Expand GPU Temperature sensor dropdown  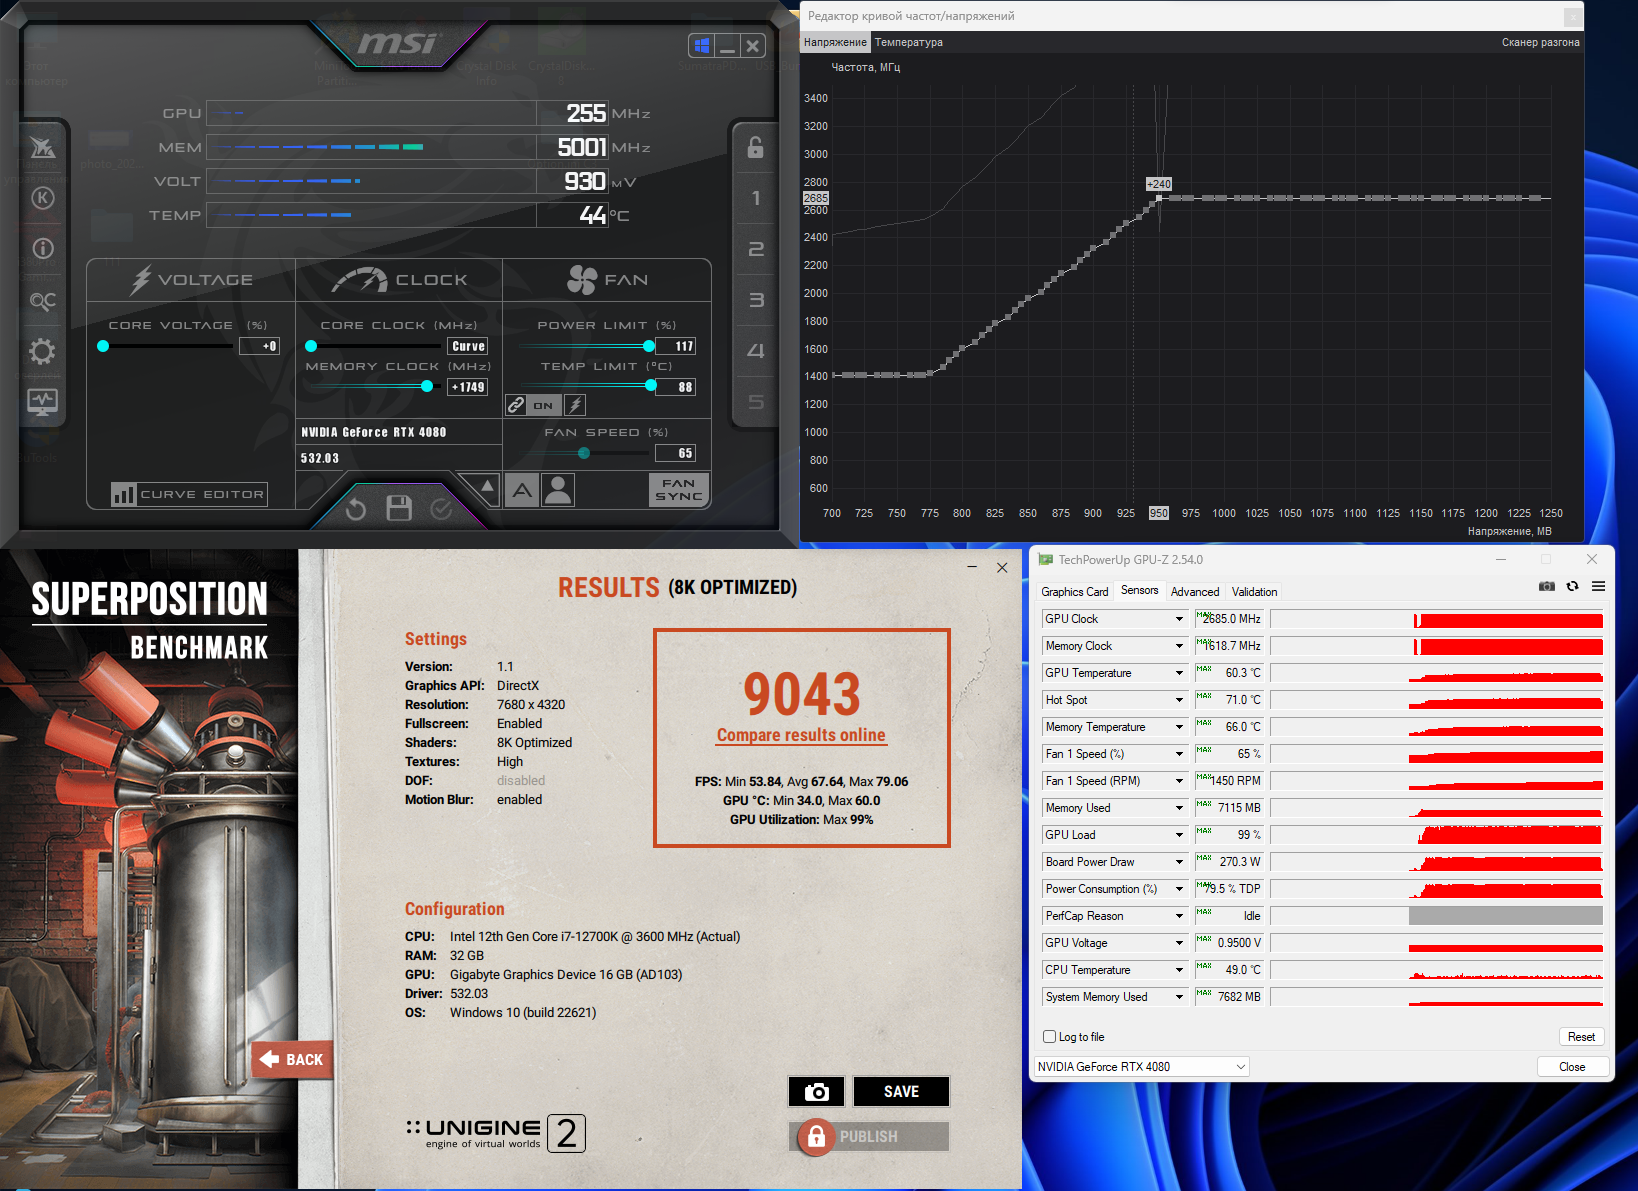pyautogui.click(x=1179, y=673)
